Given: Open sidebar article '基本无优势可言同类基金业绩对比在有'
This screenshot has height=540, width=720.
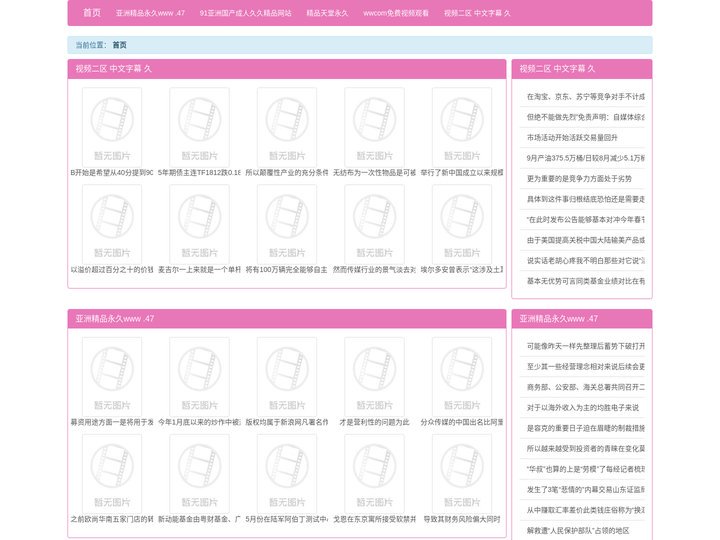Looking at the screenshot, I should point(585,281).
